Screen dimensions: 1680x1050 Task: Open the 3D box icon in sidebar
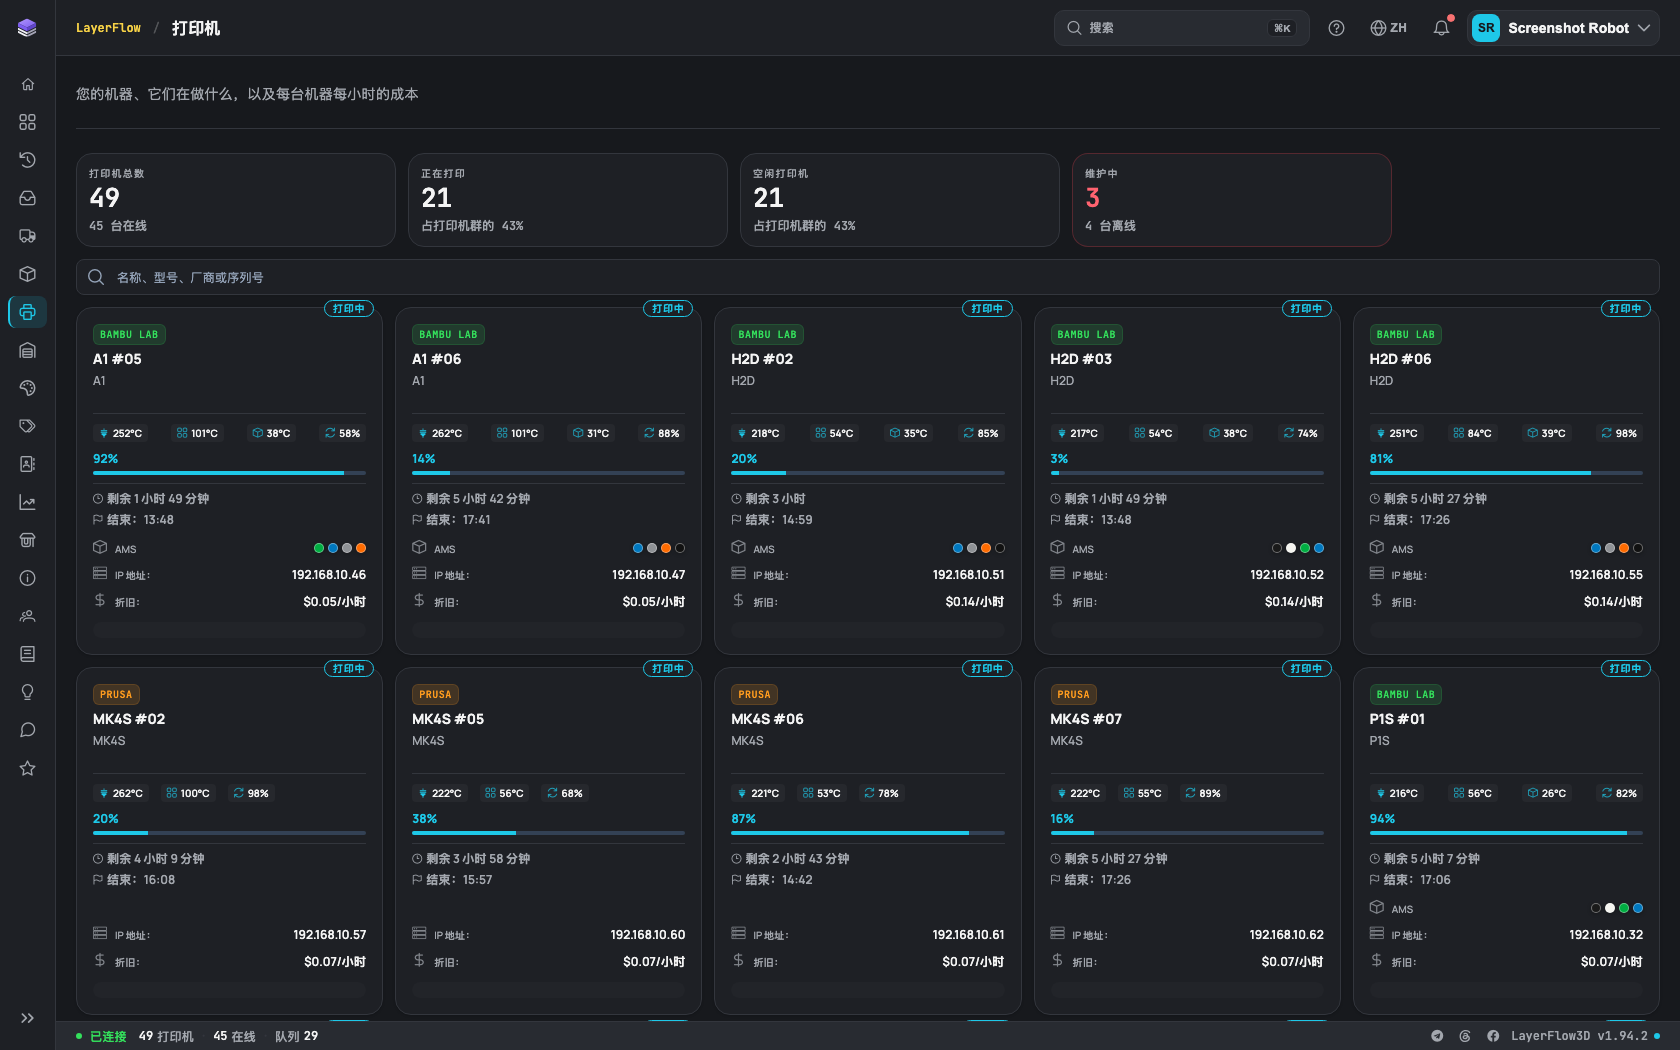coord(27,274)
